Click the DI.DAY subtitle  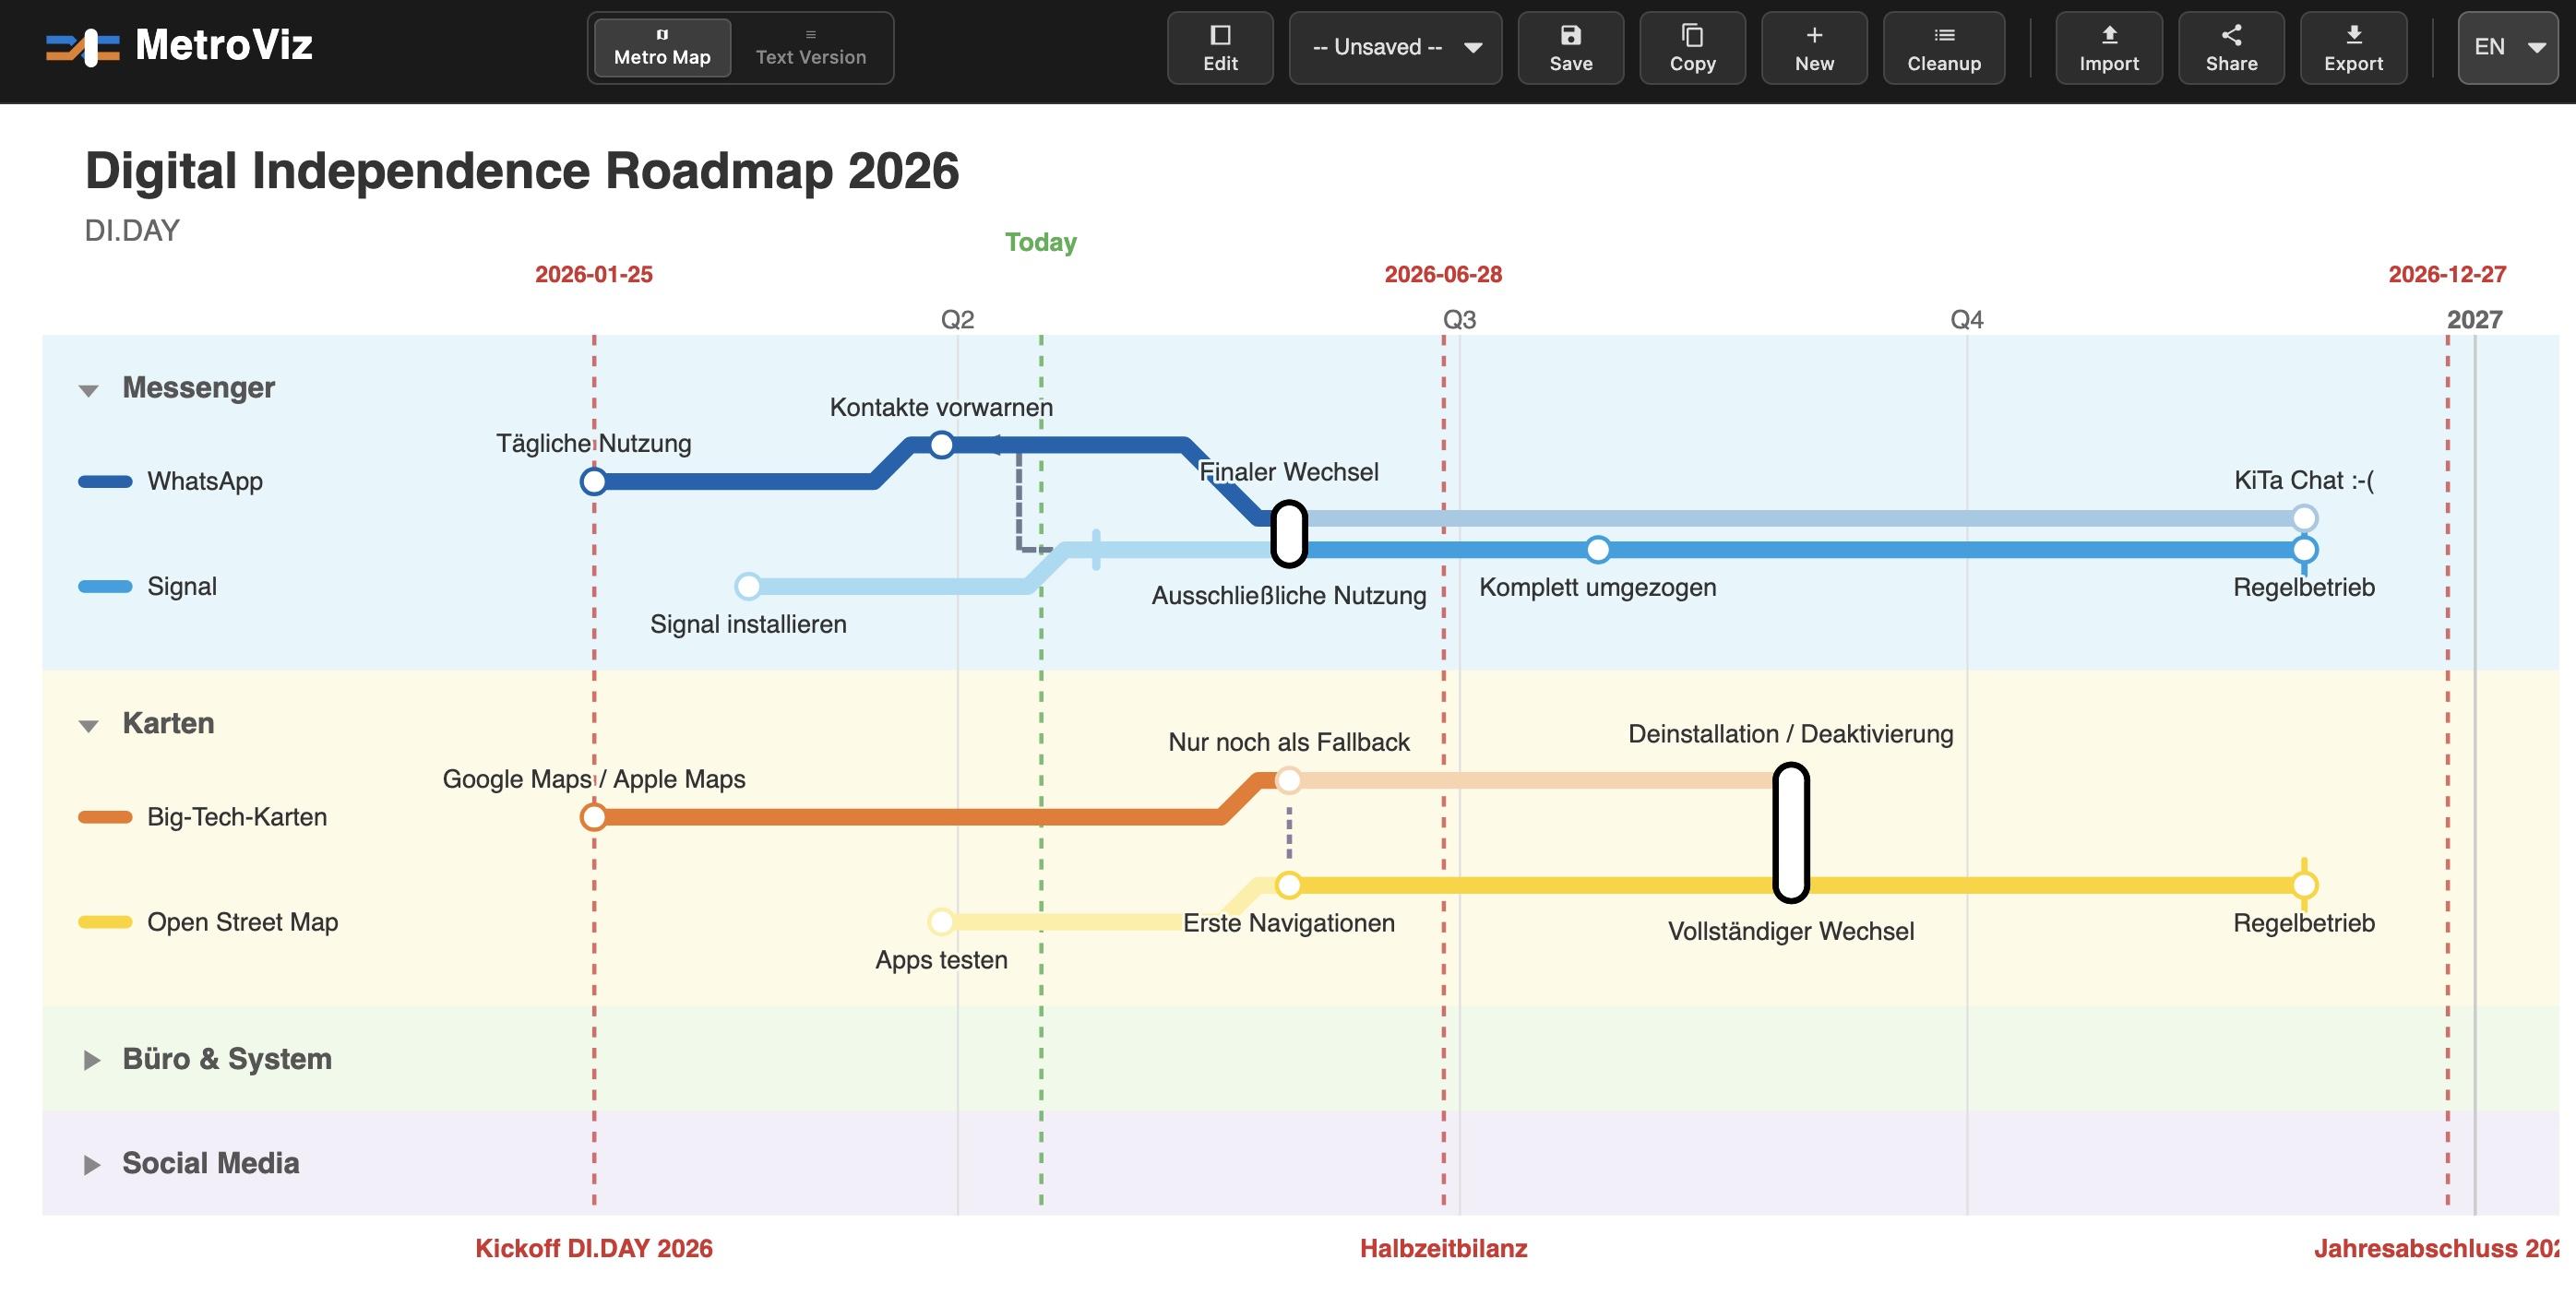(x=132, y=231)
